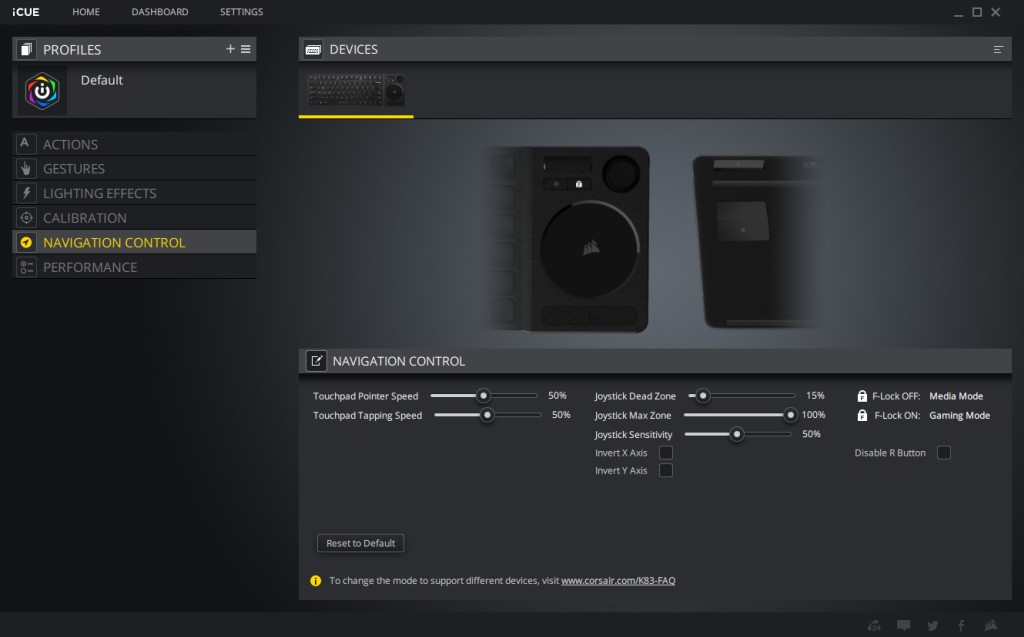Image resolution: width=1024 pixels, height=637 pixels.
Task: Click the yellow info icon
Action: (315, 580)
